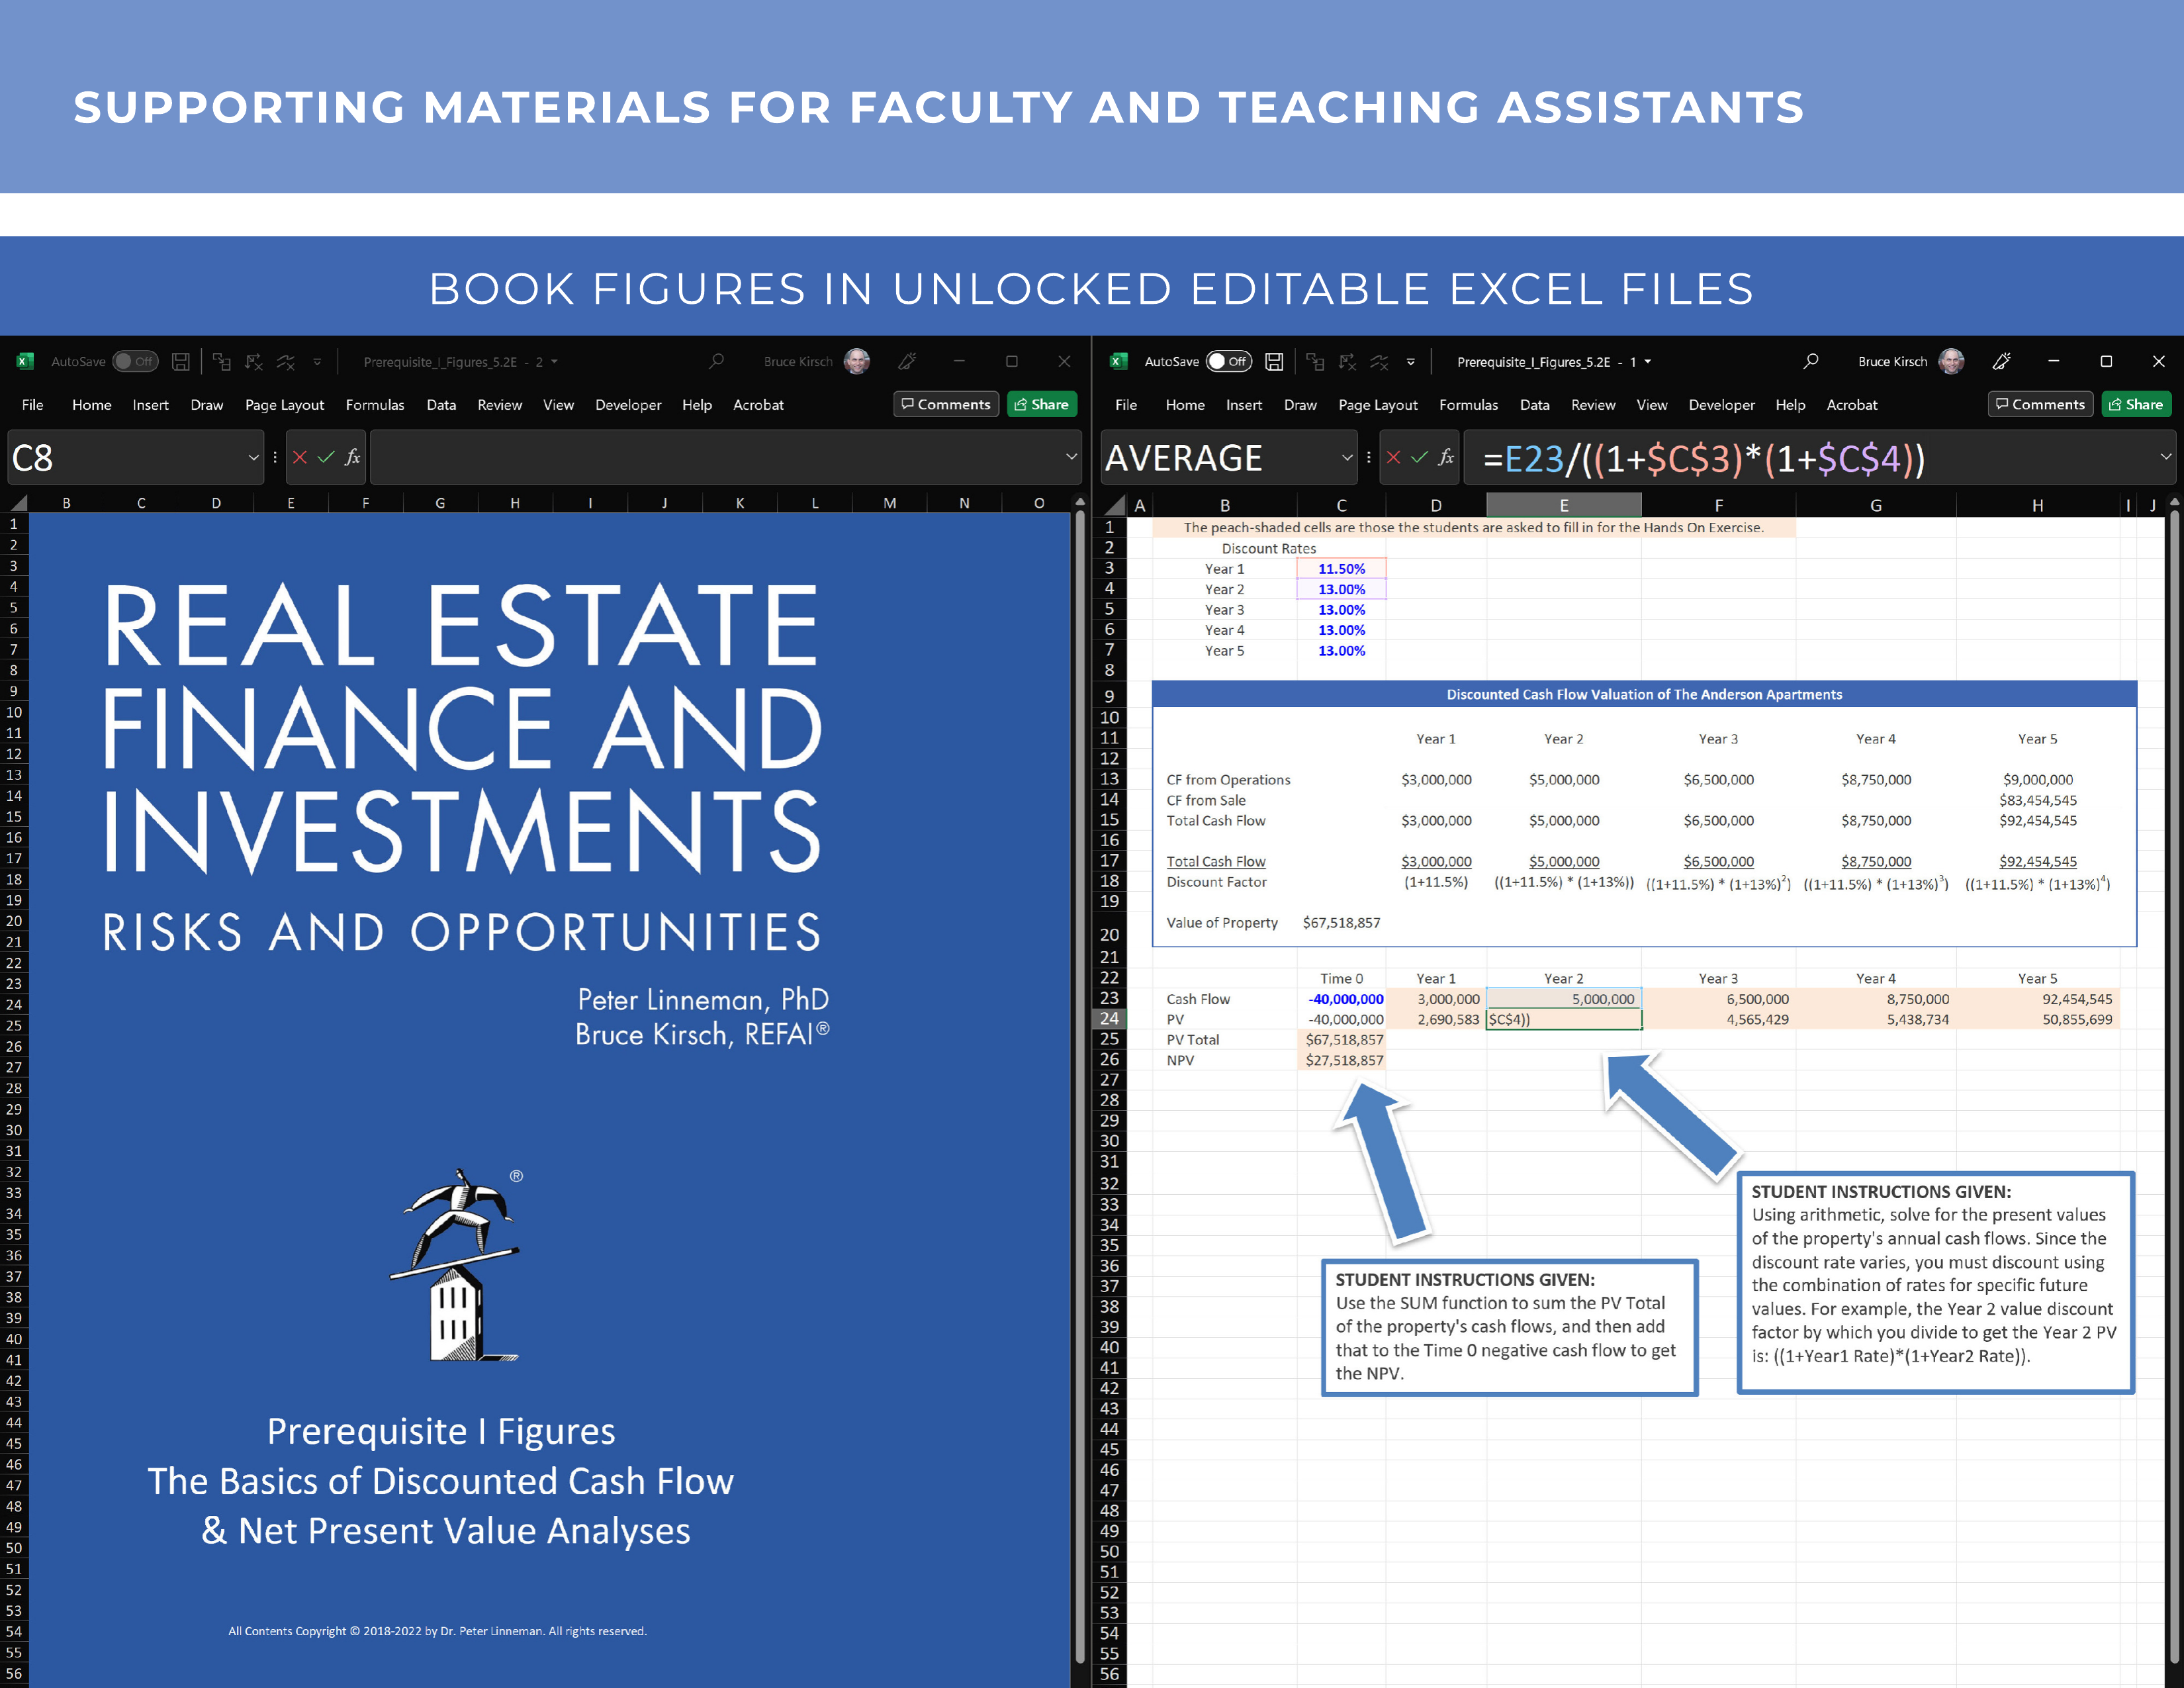Click the PV Total cell $67,518,857 in row 25

[x=1341, y=1040]
